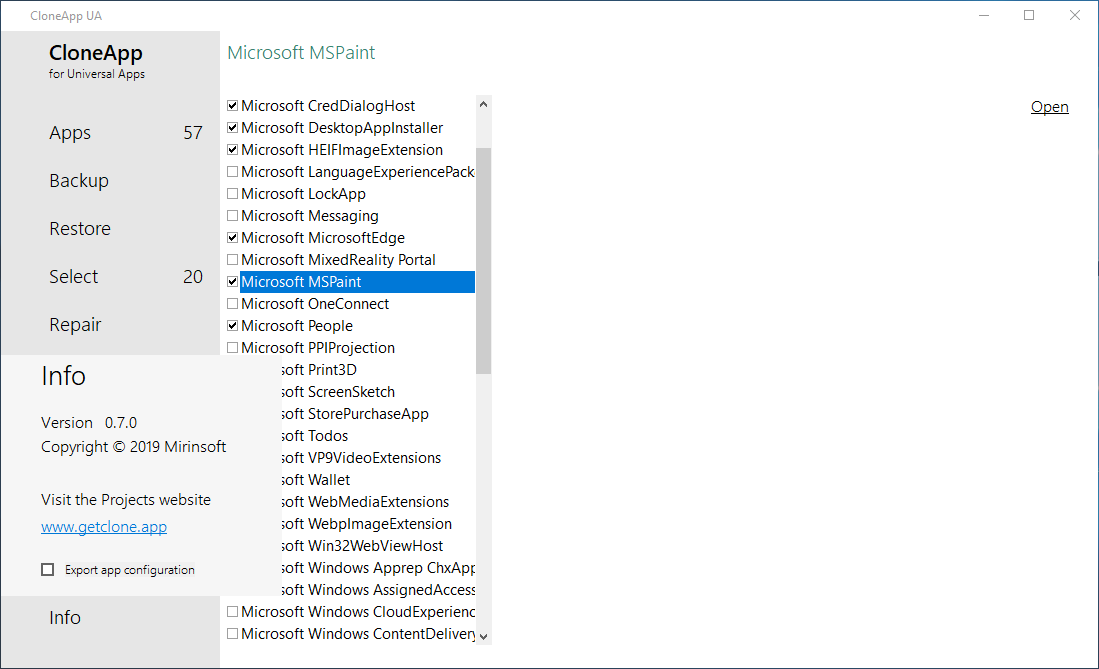Untick the Microsoft DesktopAppInstaller checkbox

pyautogui.click(x=233, y=128)
